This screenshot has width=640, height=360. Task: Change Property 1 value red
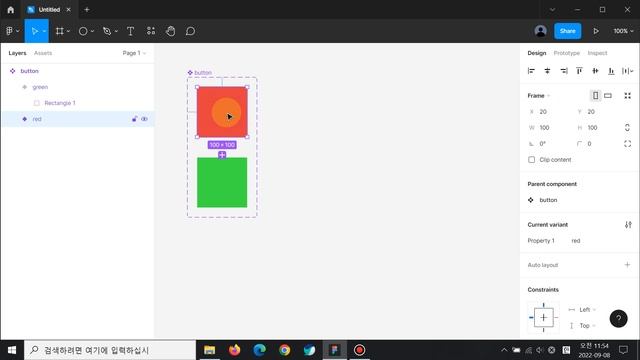[x=576, y=241]
